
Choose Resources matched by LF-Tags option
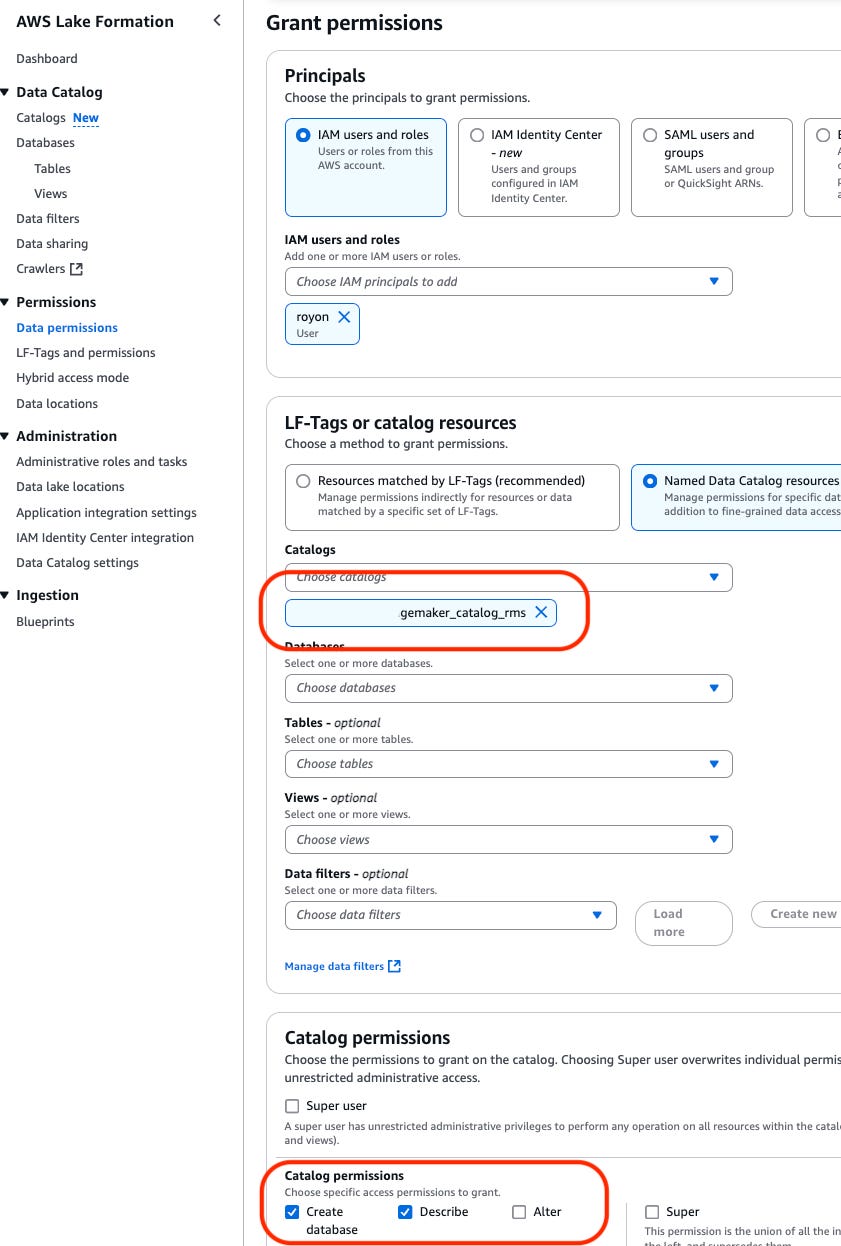(302, 480)
